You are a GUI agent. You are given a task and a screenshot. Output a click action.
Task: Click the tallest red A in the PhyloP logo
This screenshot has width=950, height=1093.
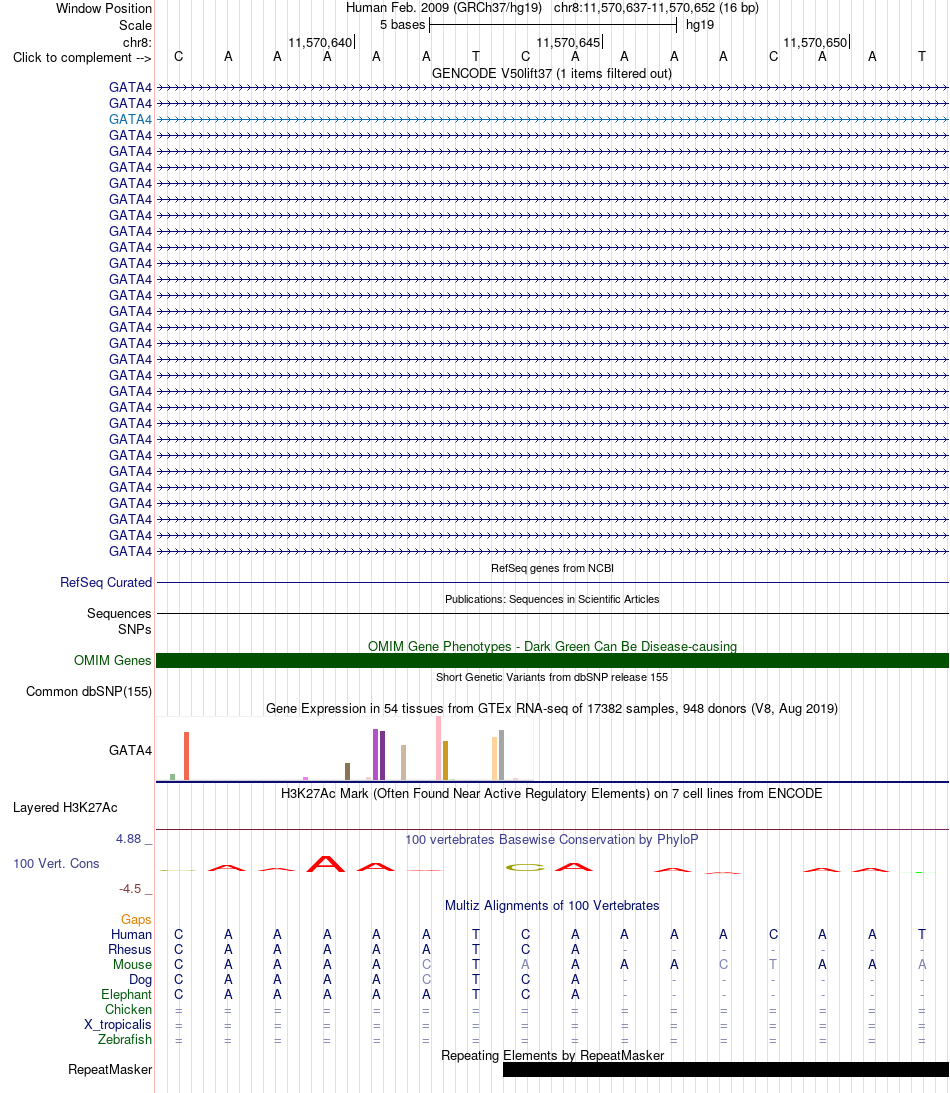click(x=326, y=864)
